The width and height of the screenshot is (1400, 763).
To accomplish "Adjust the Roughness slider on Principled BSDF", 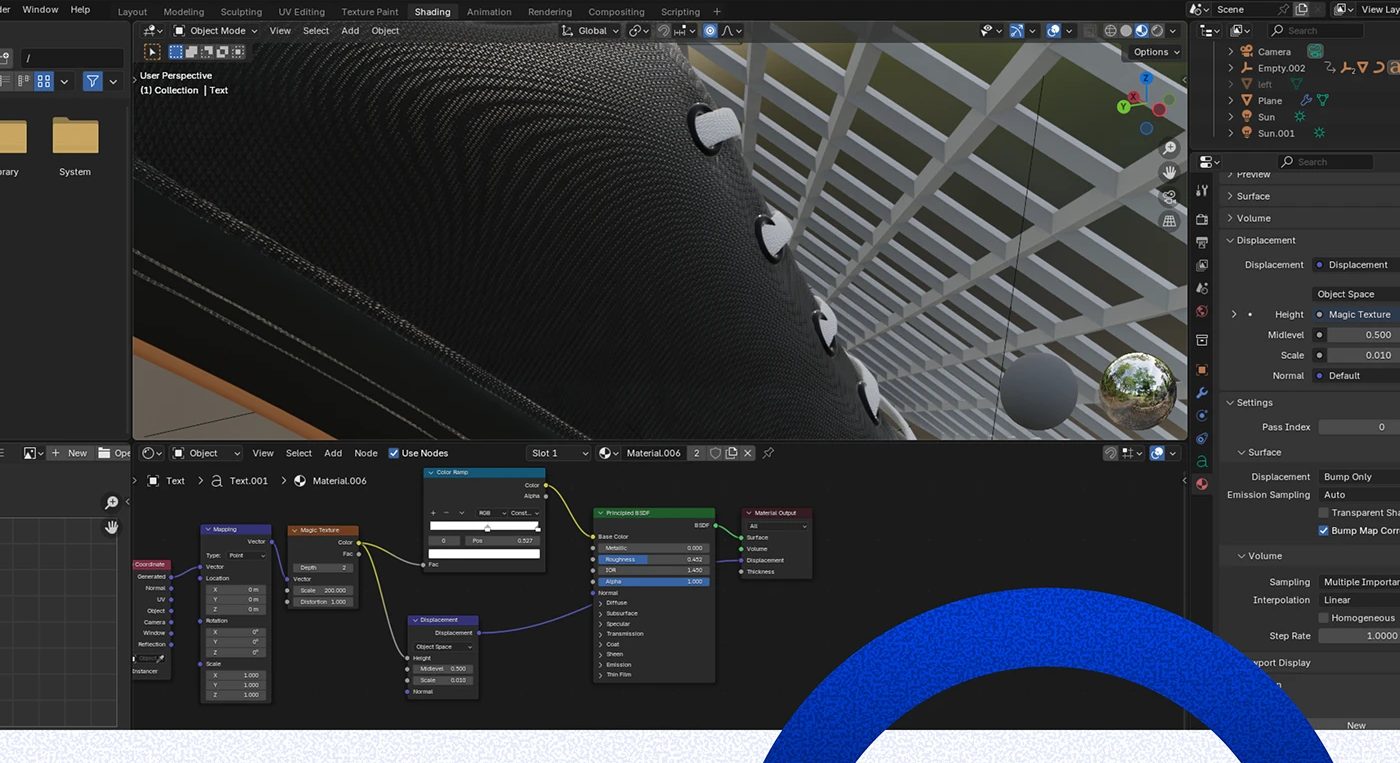I will pyautogui.click(x=654, y=559).
